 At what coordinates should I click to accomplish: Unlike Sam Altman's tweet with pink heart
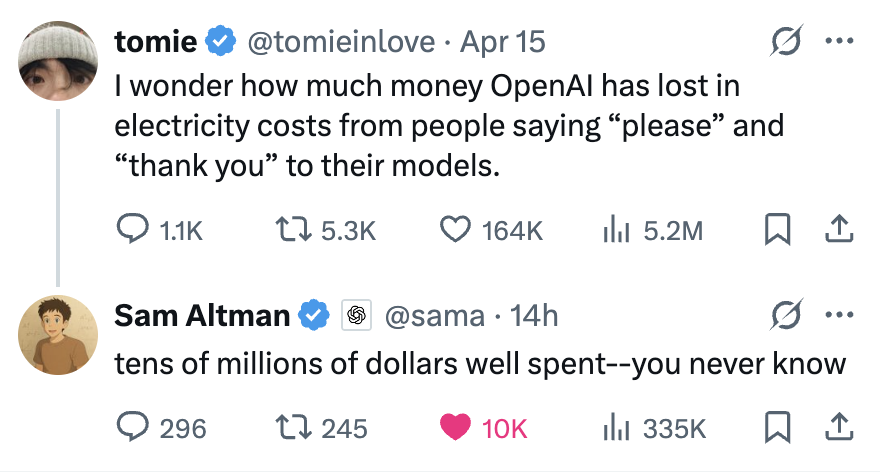[456, 428]
